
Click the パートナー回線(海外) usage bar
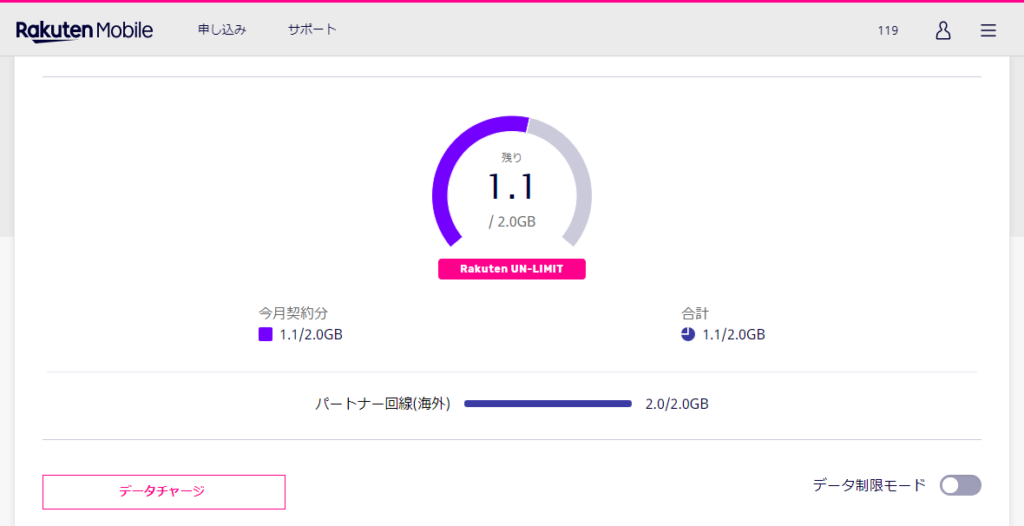pos(548,404)
